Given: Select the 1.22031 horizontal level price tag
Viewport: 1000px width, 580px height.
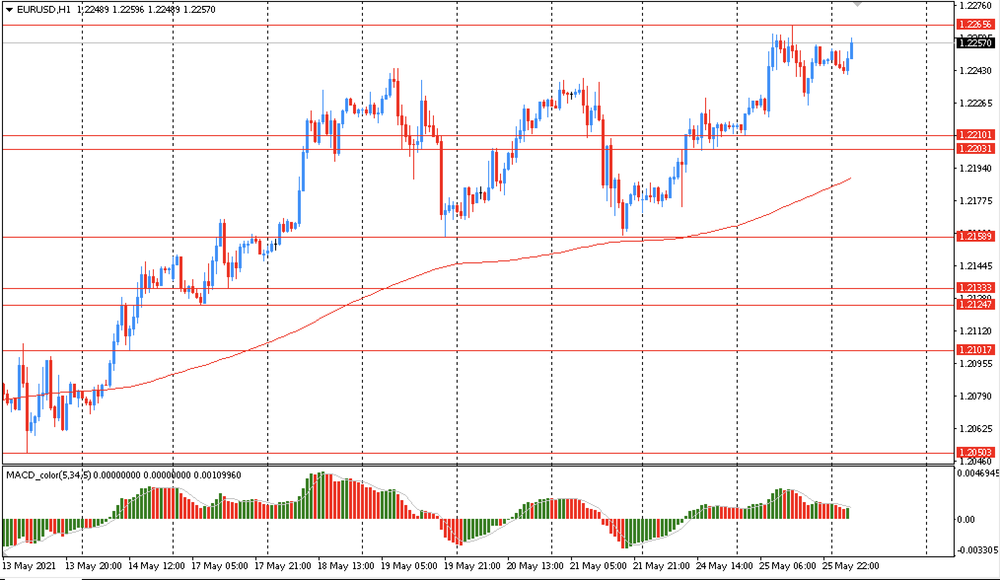Looking at the screenshot, I should (976, 149).
